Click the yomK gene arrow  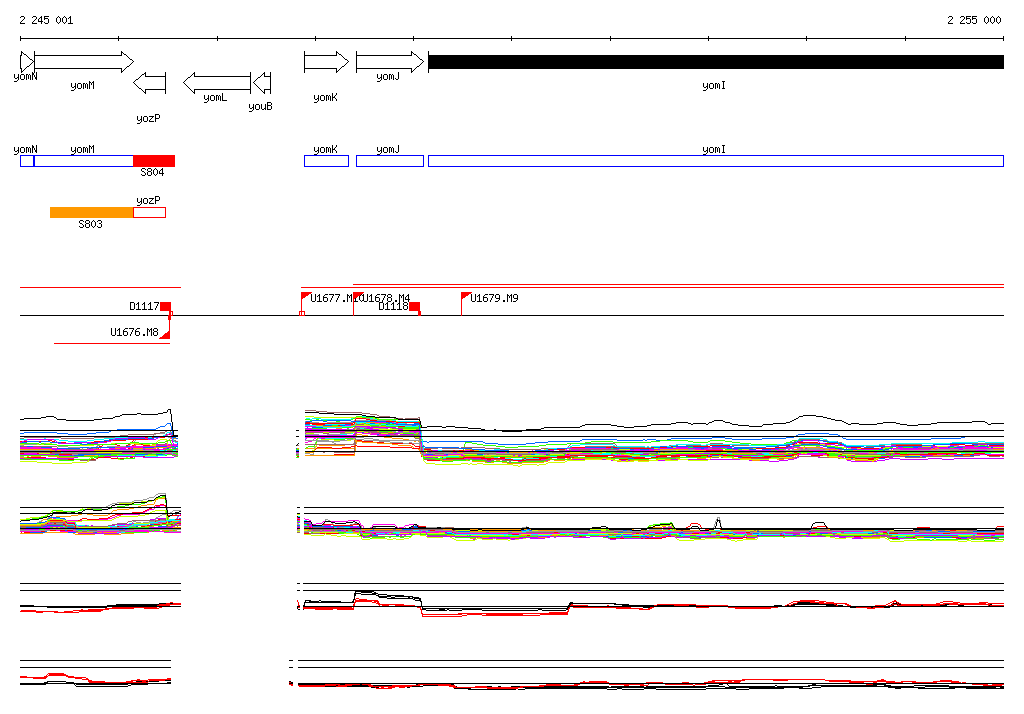click(327, 62)
